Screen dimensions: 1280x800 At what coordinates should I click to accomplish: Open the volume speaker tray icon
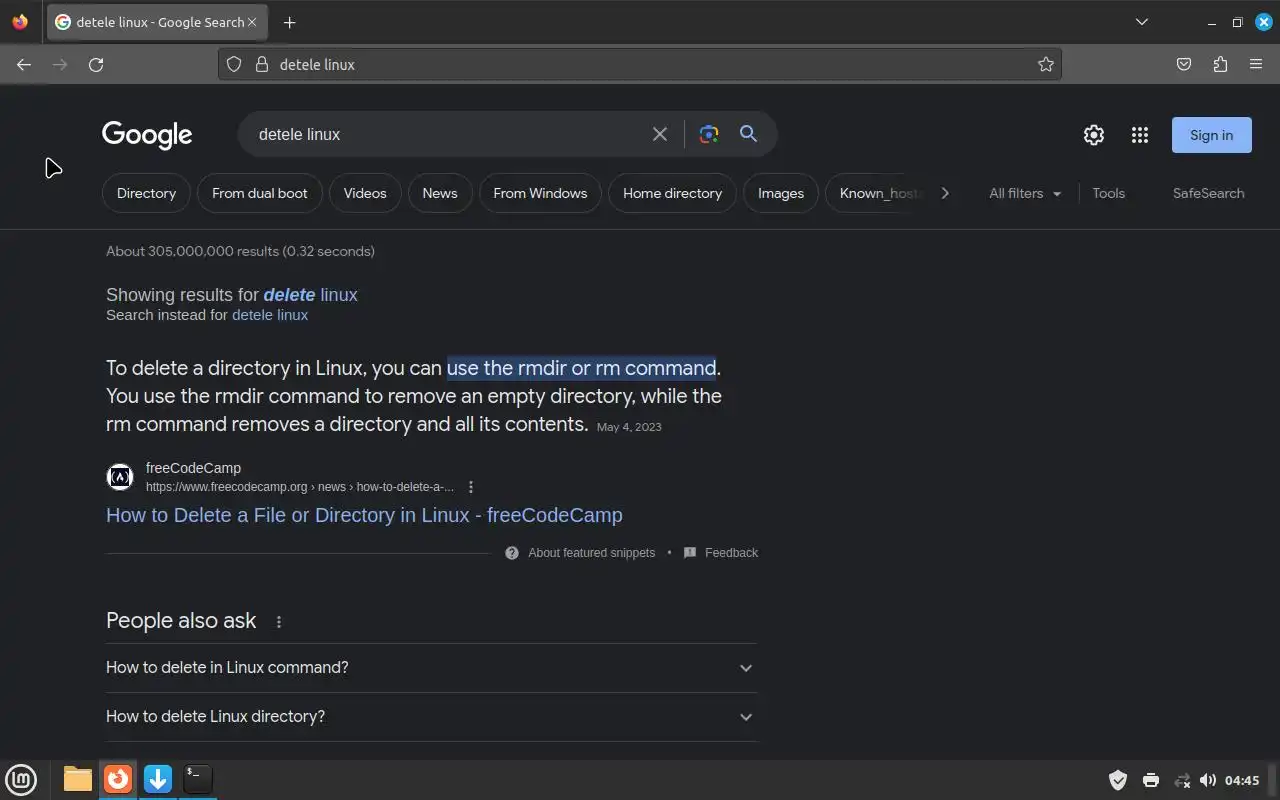1208,780
